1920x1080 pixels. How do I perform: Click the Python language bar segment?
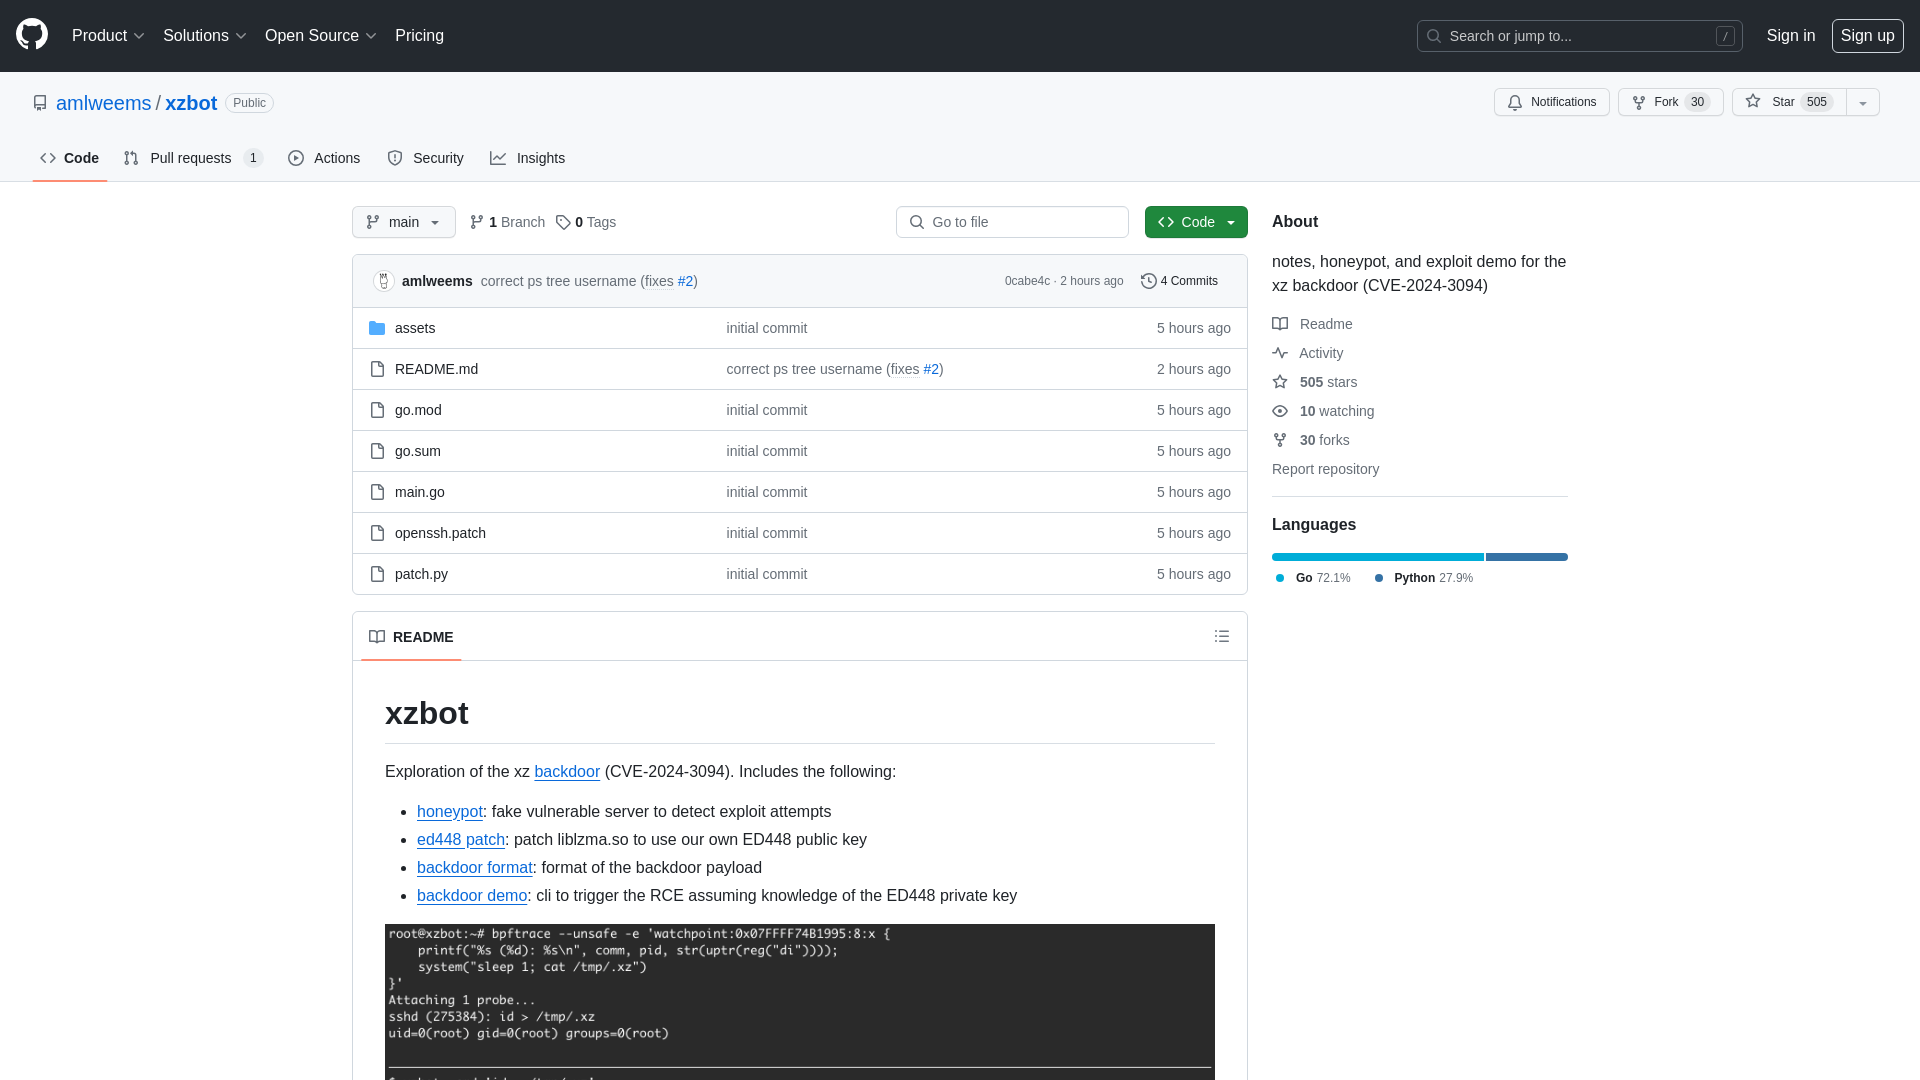point(1527,557)
